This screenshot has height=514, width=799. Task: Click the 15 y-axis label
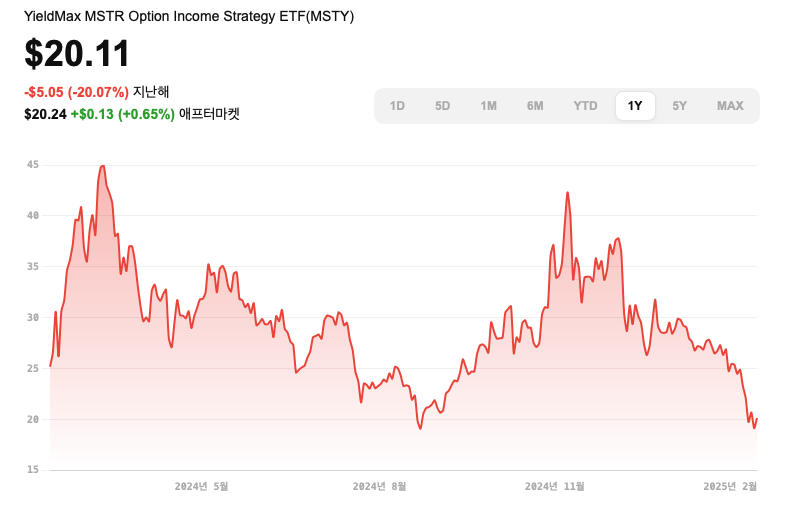[33, 470]
